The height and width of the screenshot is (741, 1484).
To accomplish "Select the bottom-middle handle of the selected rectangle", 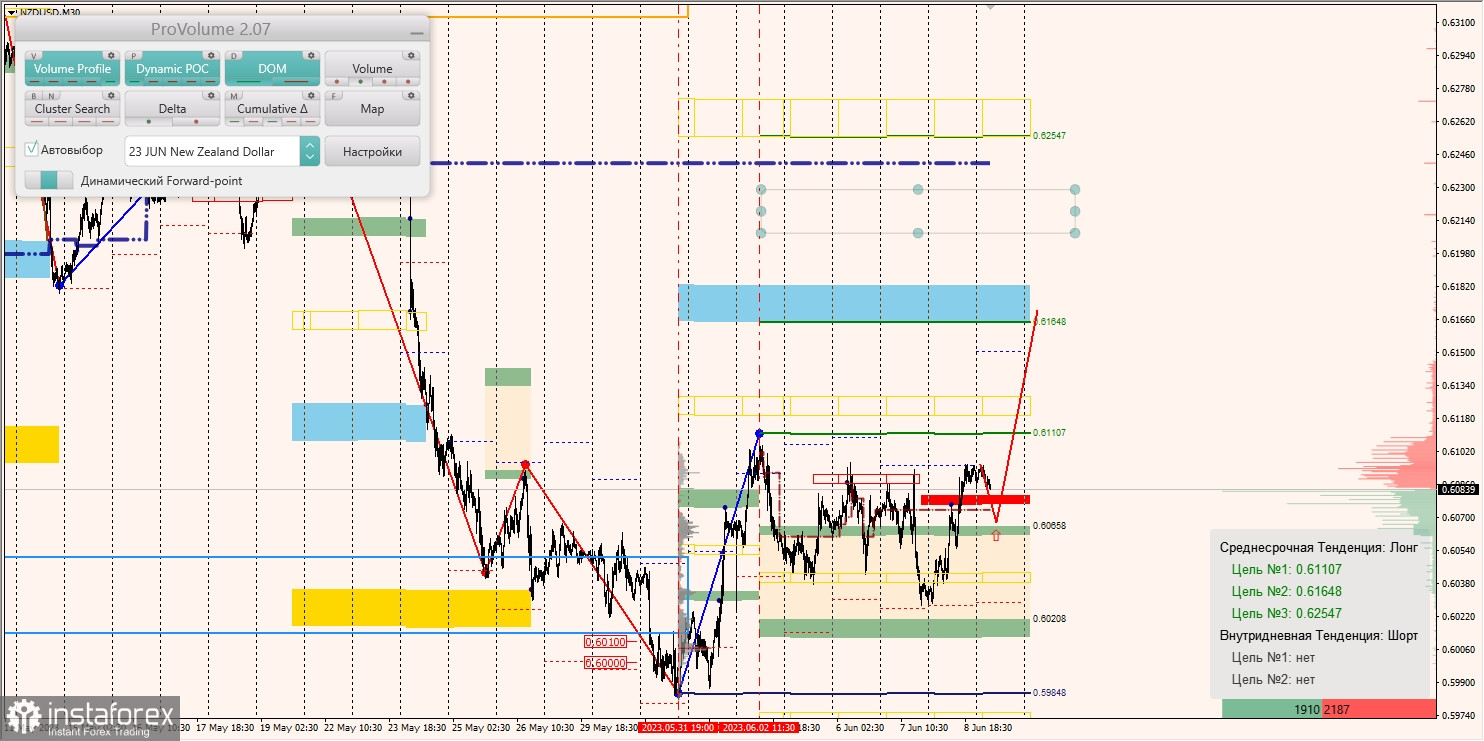I will point(918,233).
